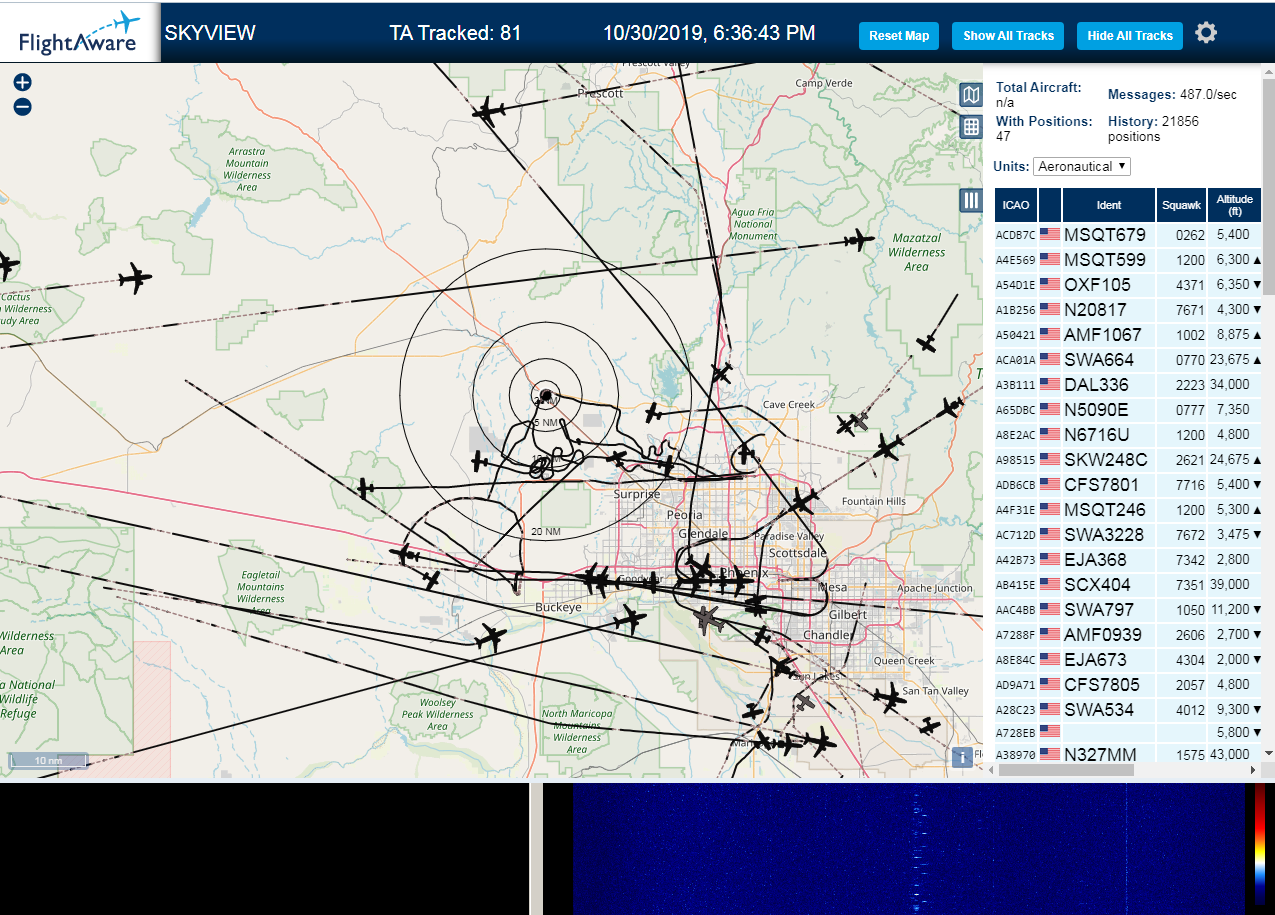1275x915 pixels.
Task: Select the EJA368 aircraft row
Action: click(x=1128, y=559)
